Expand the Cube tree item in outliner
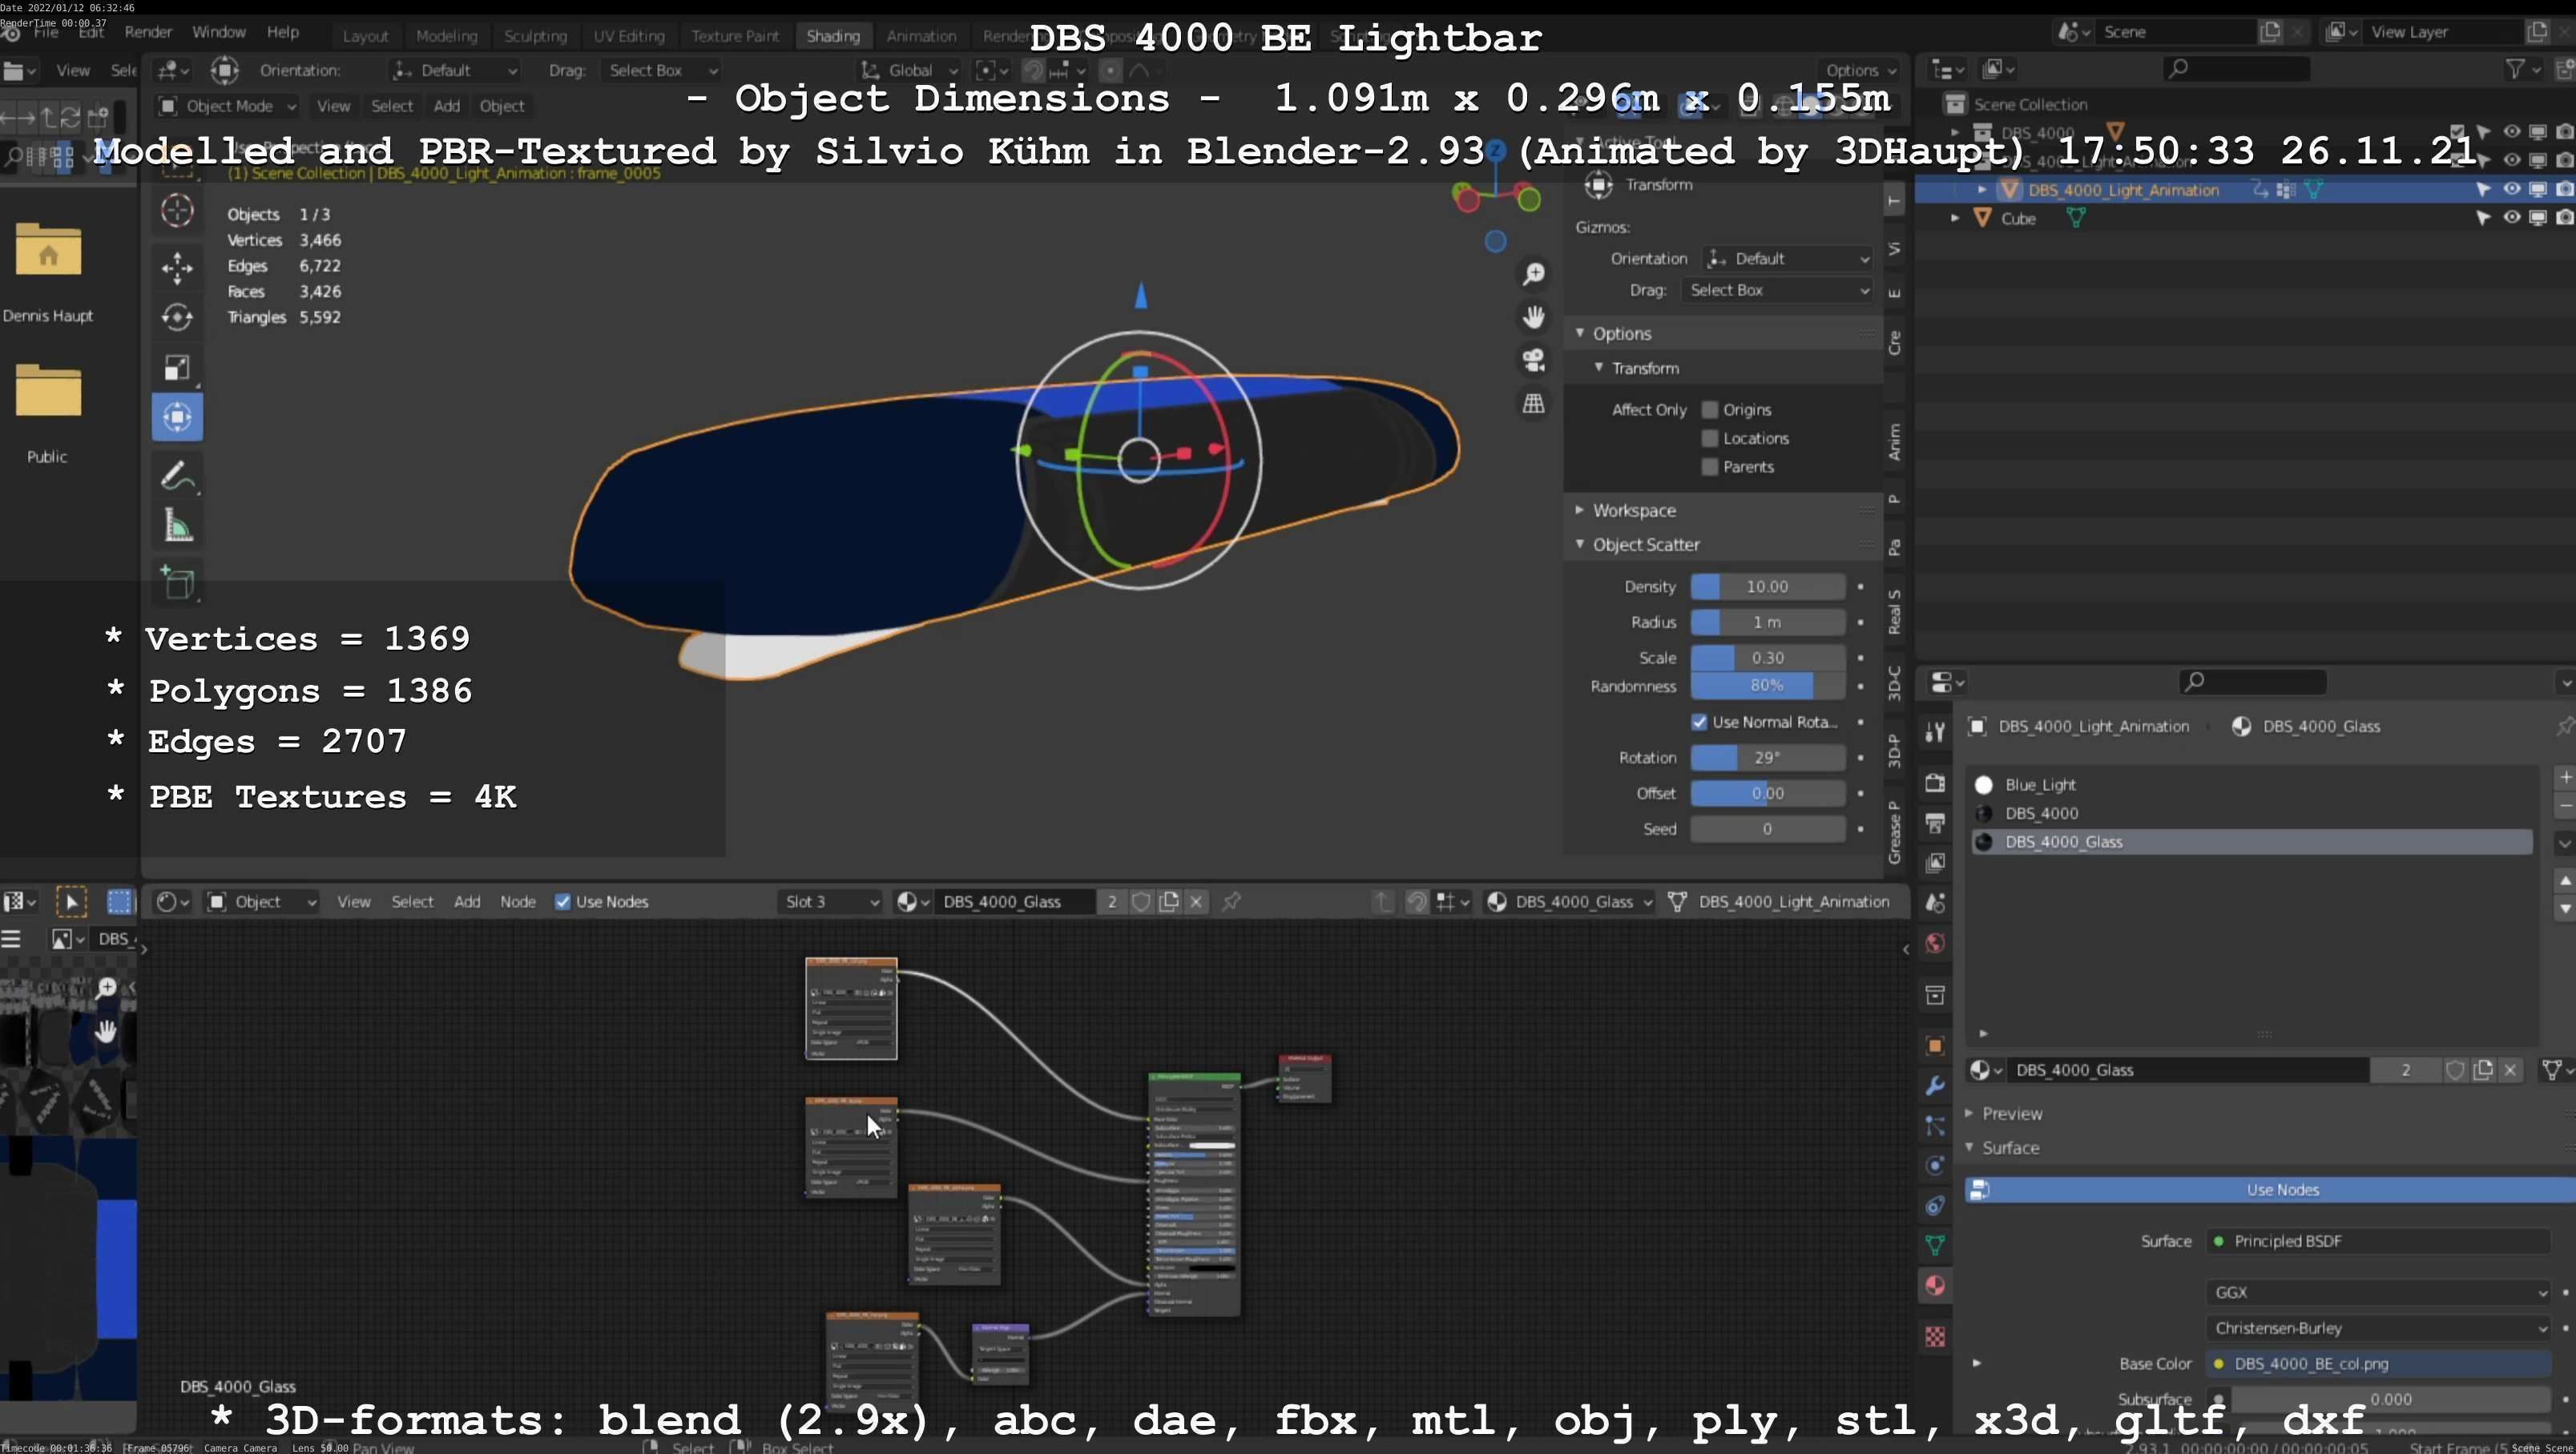Screen dimensions: 2576x1454 [x=1954, y=217]
